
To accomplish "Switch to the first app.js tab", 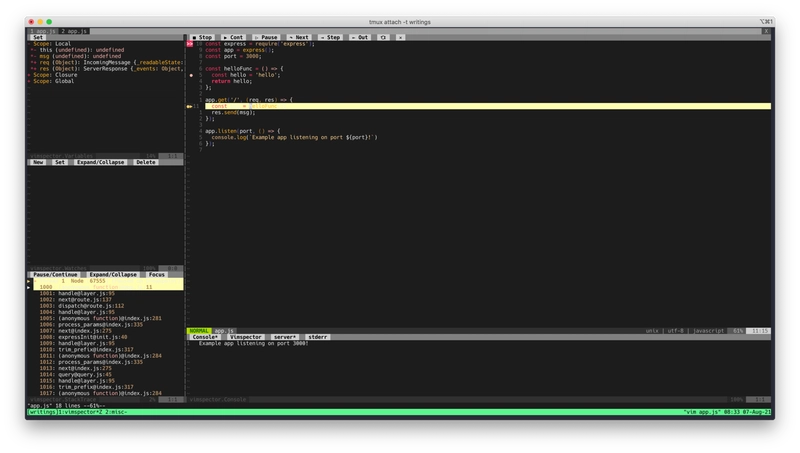I will point(43,31).
